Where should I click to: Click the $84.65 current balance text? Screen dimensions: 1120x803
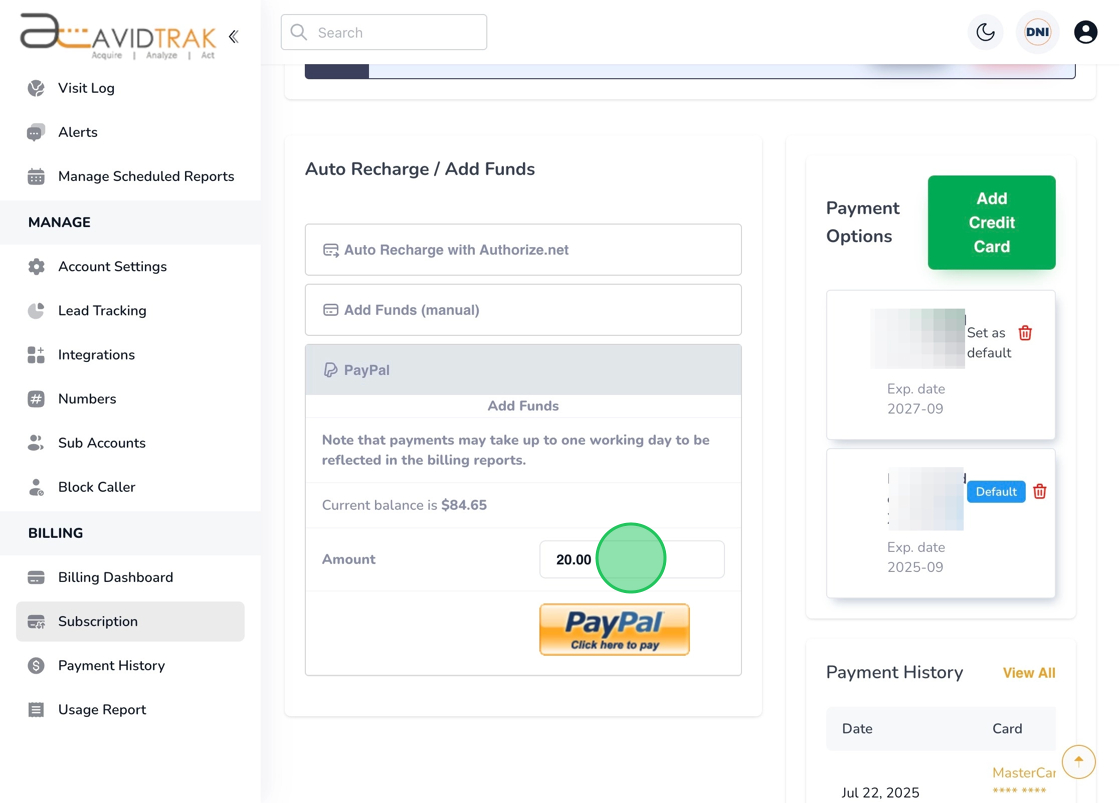(464, 505)
